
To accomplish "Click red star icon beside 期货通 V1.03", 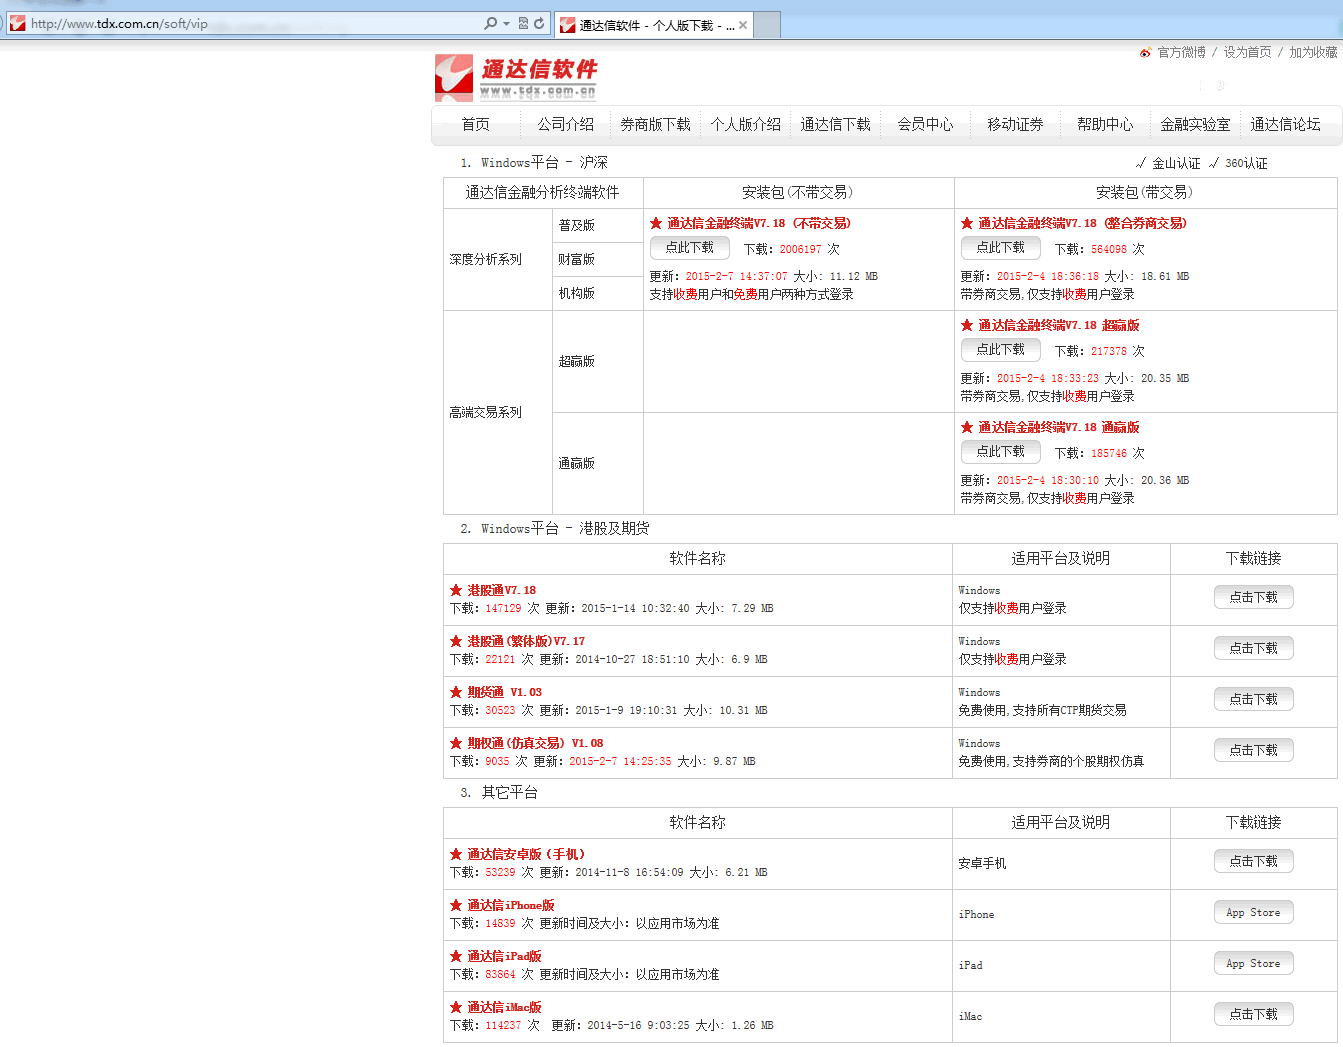I will click(x=456, y=692).
